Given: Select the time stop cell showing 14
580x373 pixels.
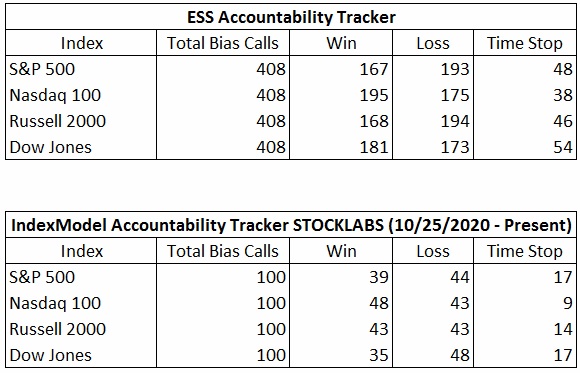Looking at the screenshot, I should tap(525, 329).
